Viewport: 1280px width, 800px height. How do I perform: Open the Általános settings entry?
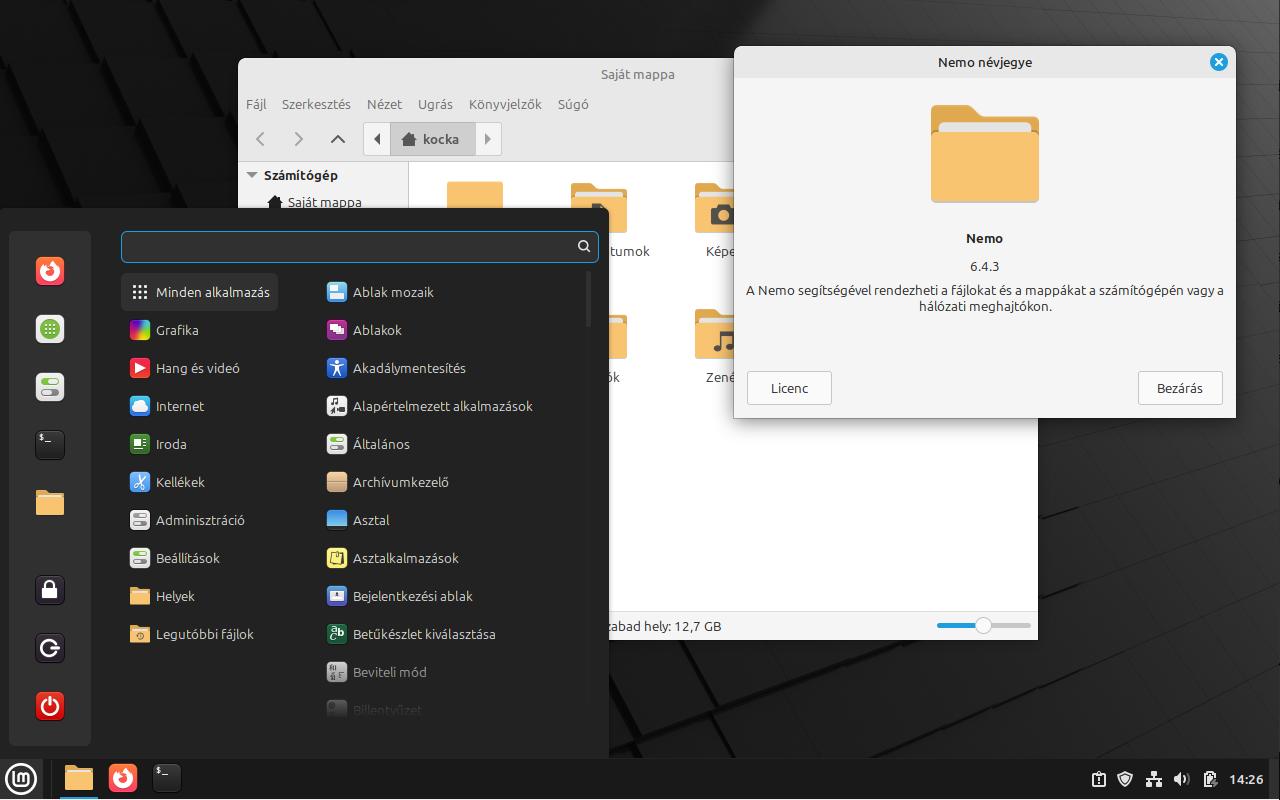click(x=451, y=444)
